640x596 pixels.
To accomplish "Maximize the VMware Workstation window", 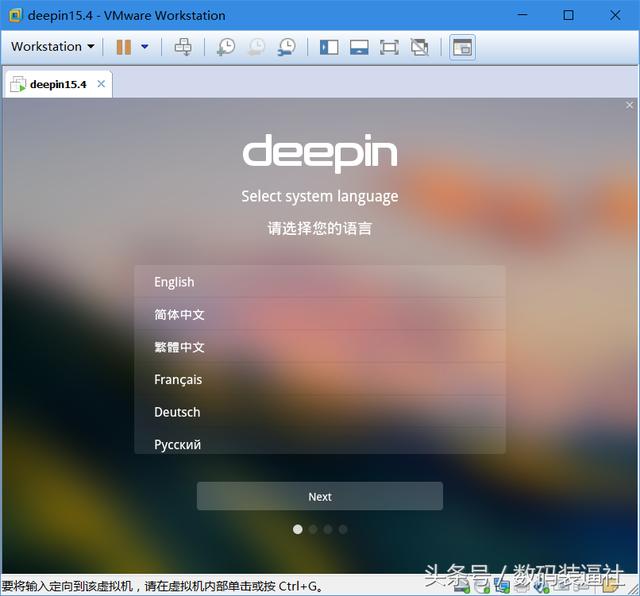I will point(569,16).
